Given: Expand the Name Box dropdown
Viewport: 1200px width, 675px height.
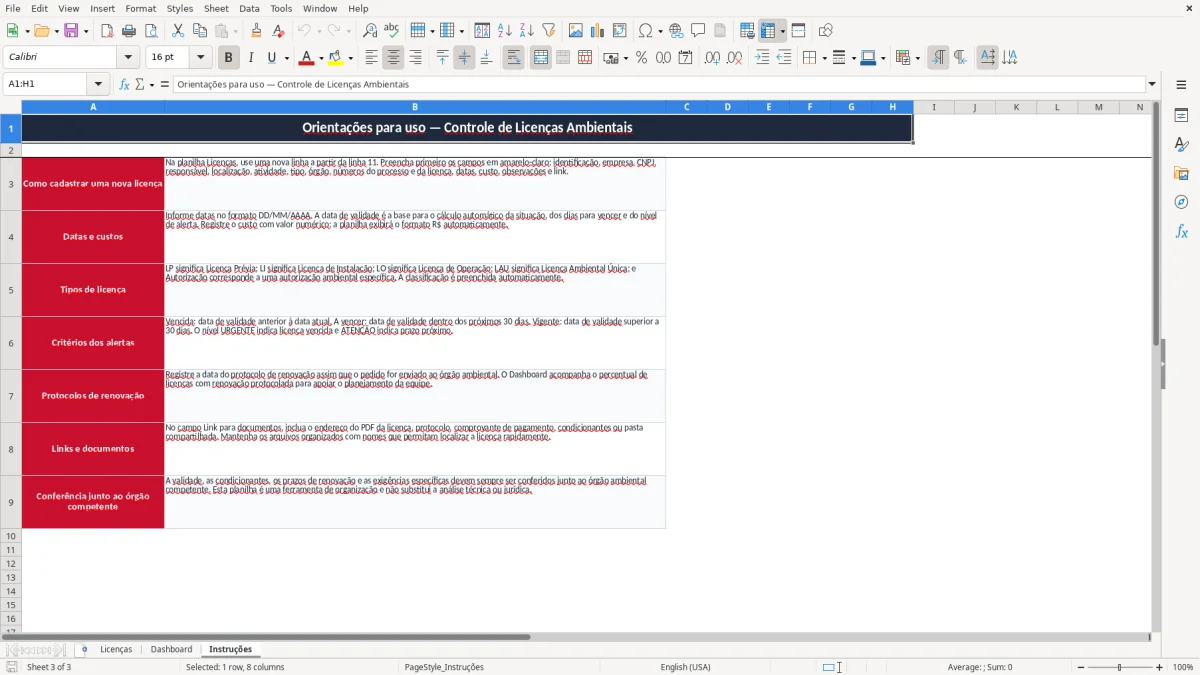Looking at the screenshot, I should click(98, 85).
